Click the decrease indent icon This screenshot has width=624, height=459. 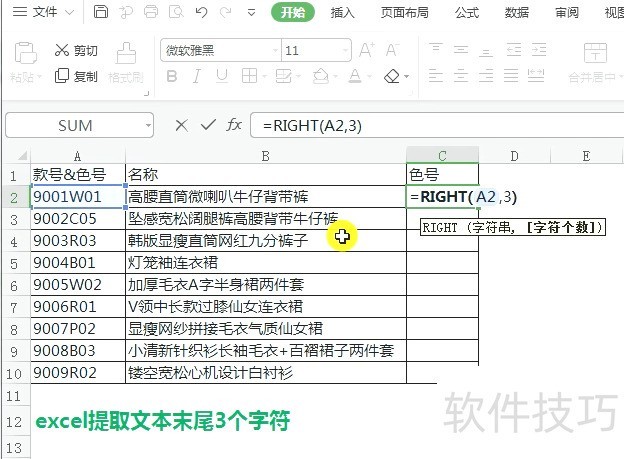coord(514,49)
